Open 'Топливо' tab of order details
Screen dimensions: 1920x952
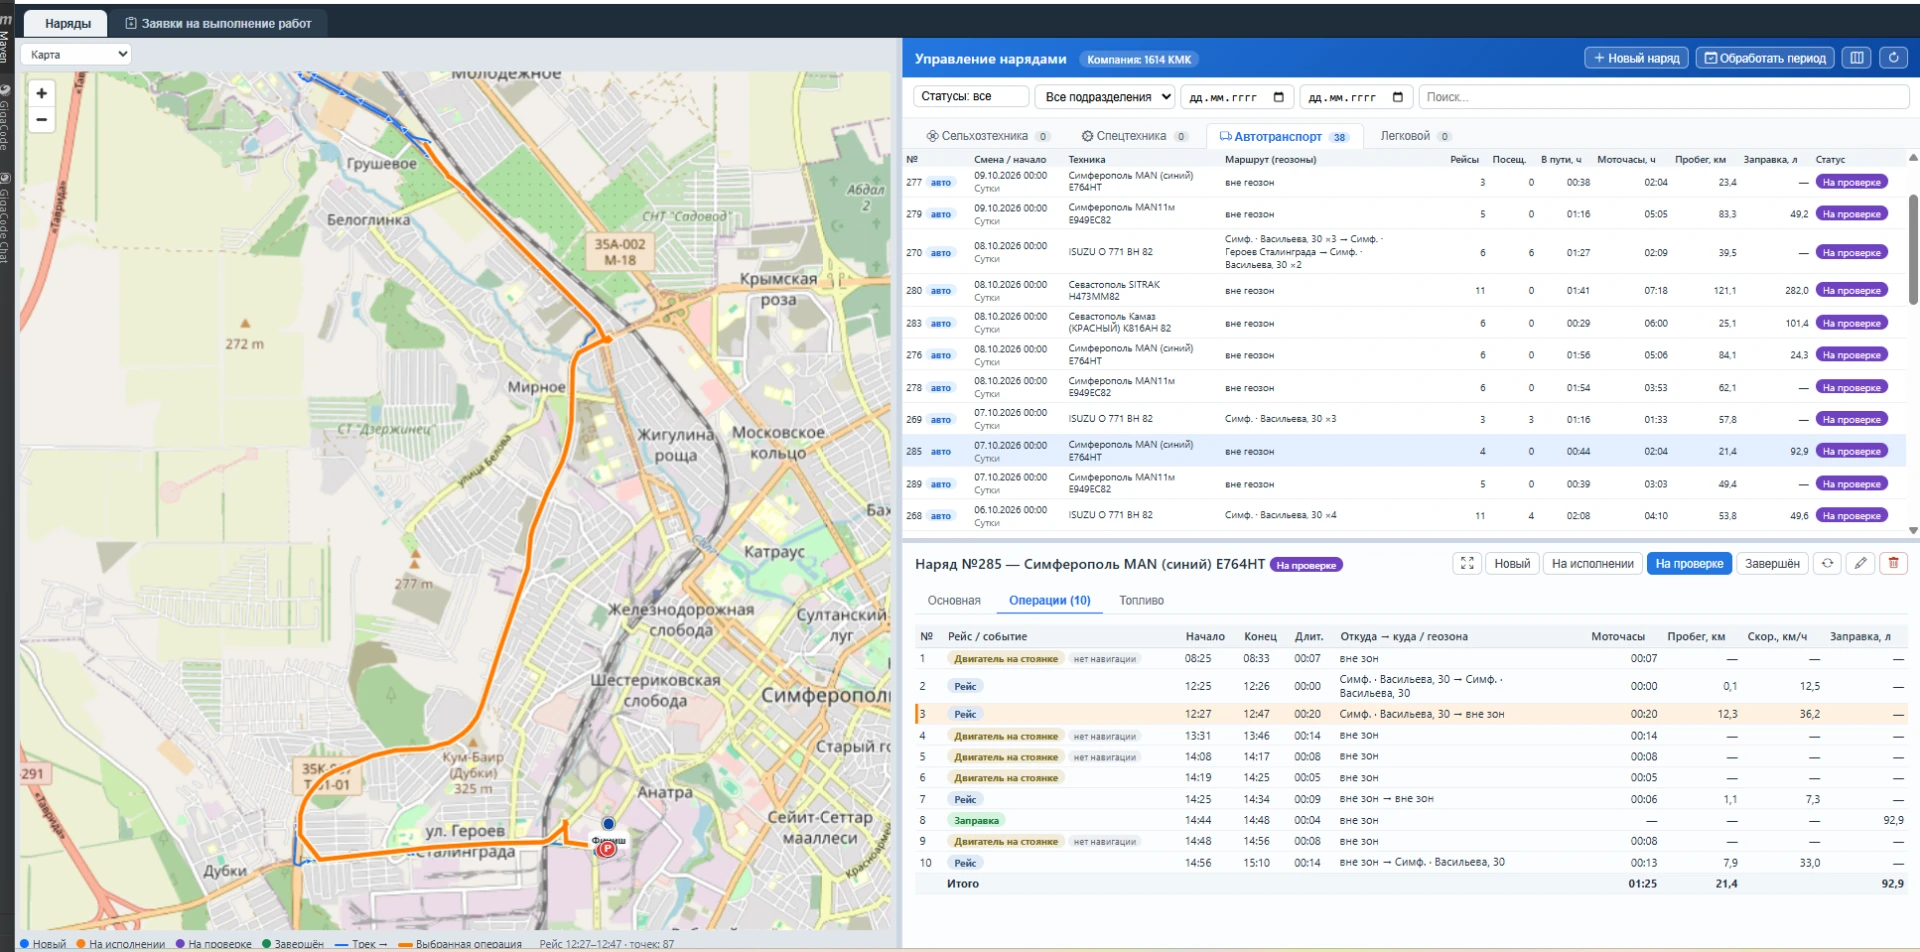coord(1141,601)
